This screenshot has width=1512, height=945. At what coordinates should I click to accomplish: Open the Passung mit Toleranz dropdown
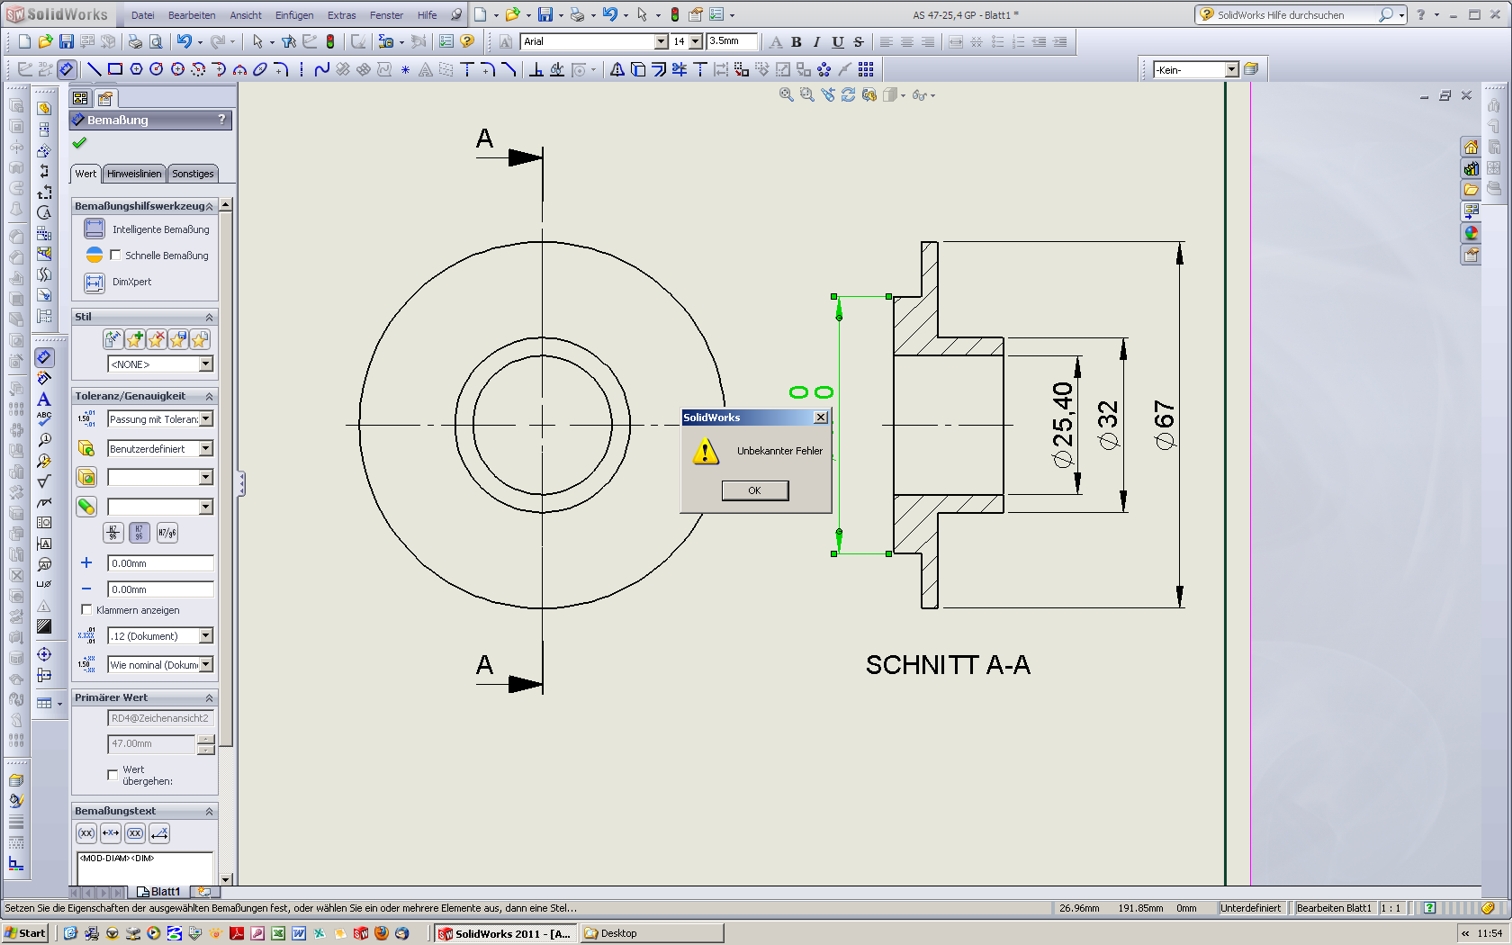tap(205, 419)
